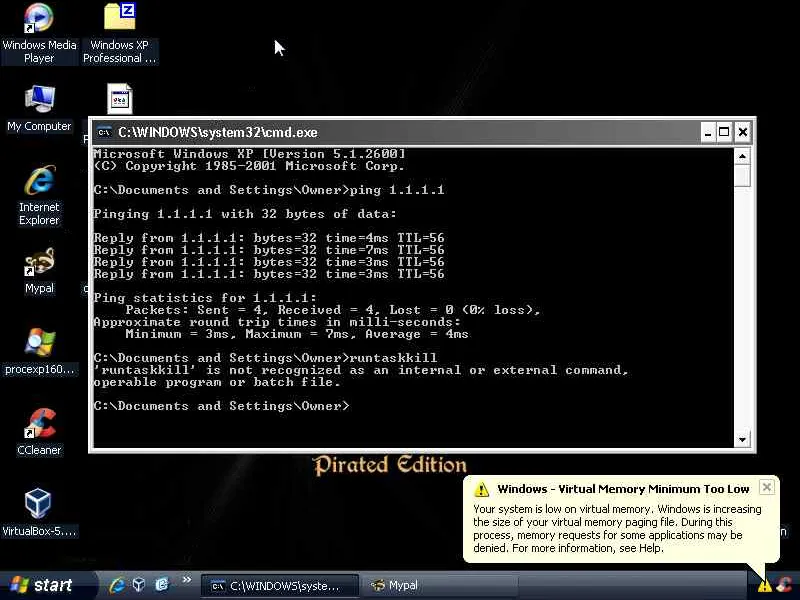The width and height of the screenshot is (800, 600).
Task: Click the cmd.exe title bar system icon
Action: [x=104, y=133]
